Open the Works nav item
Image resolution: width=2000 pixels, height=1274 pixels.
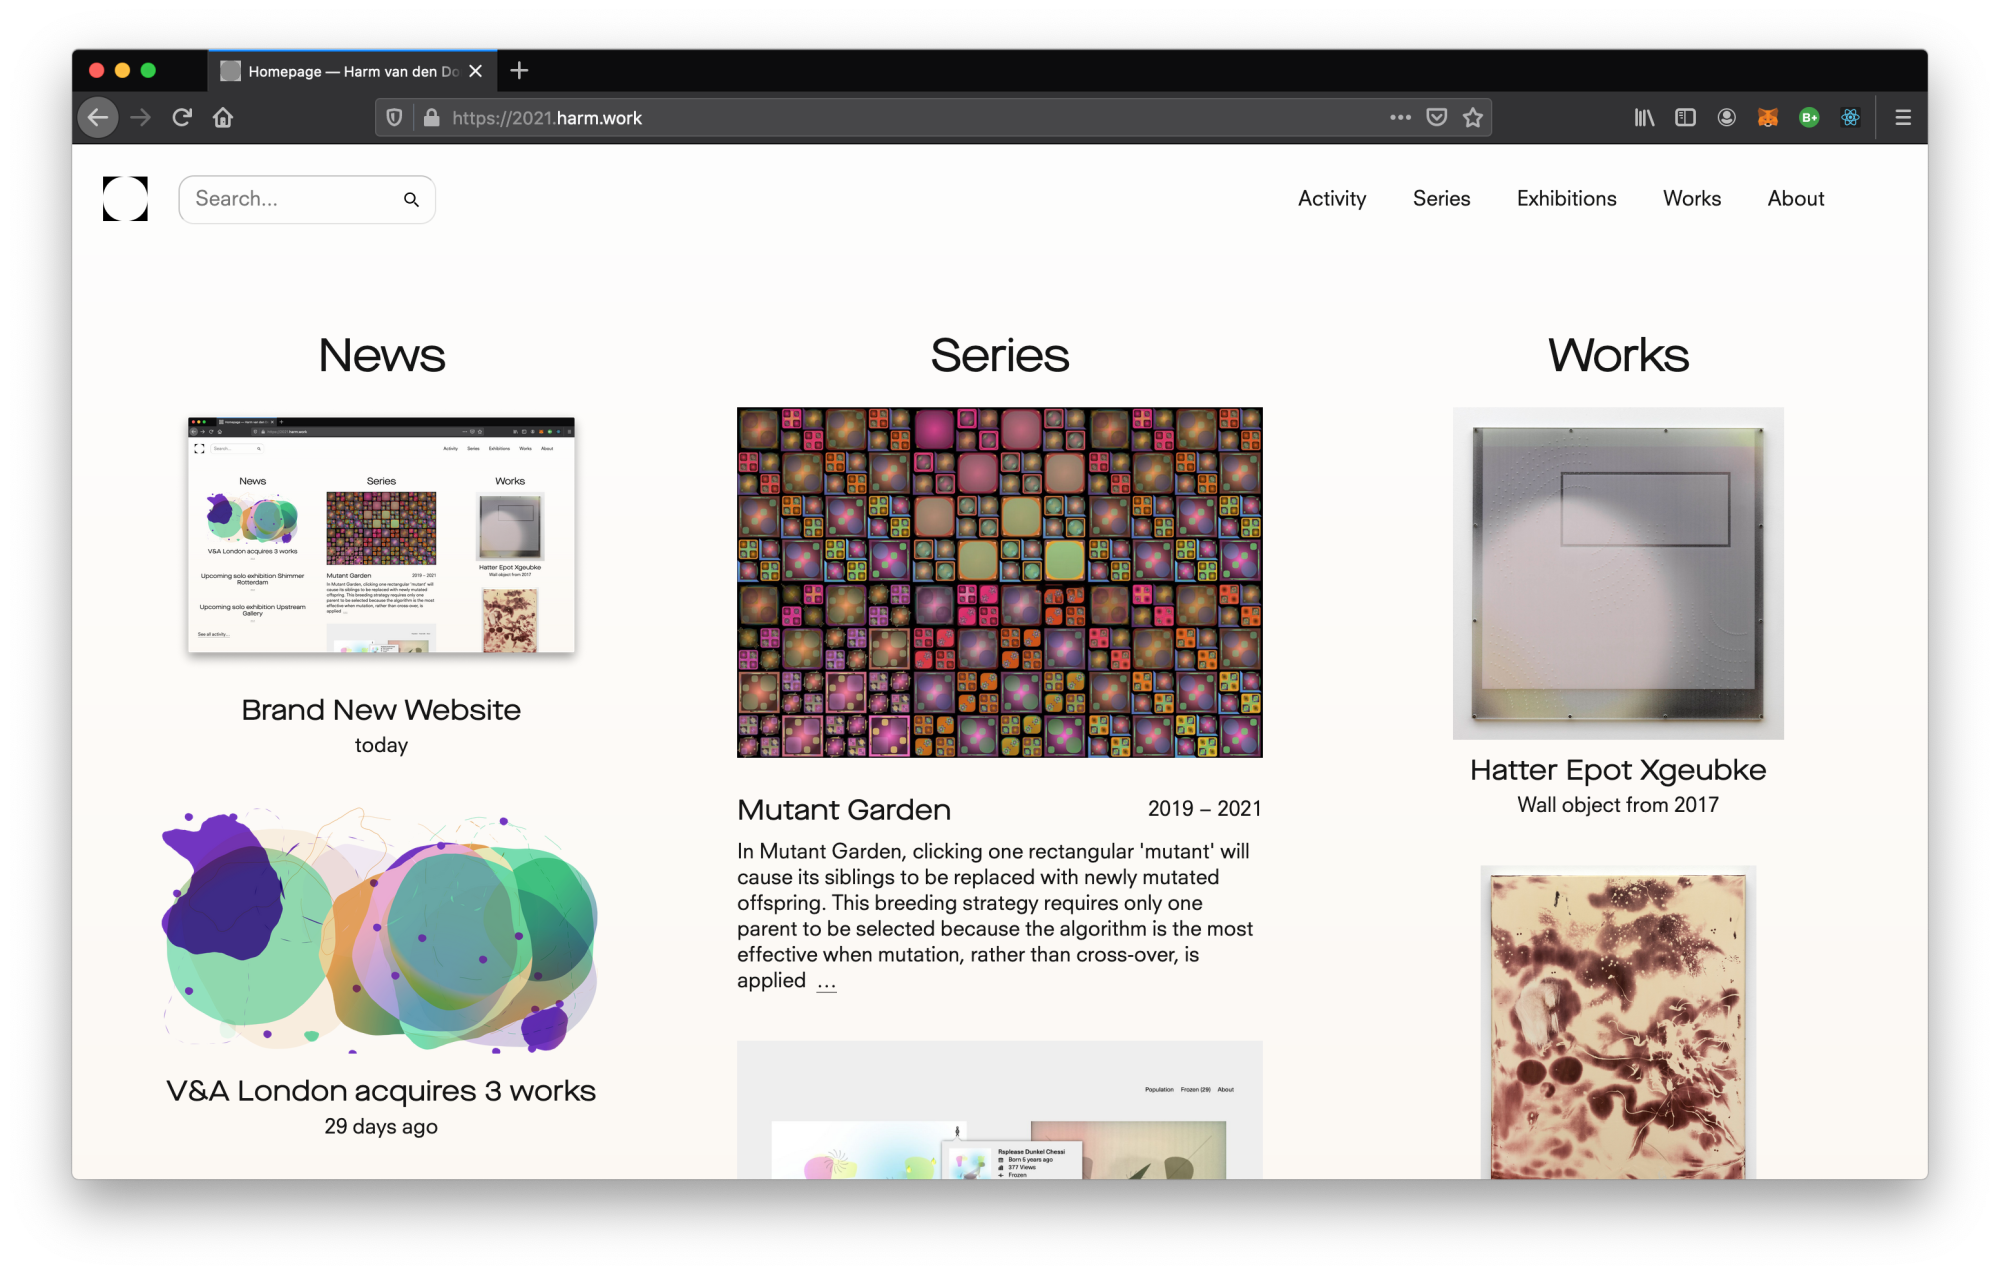pos(1692,199)
